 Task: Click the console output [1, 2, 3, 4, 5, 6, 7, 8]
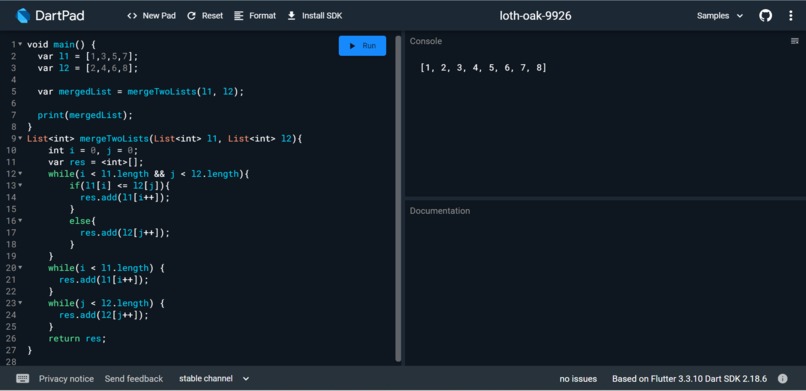(483, 68)
